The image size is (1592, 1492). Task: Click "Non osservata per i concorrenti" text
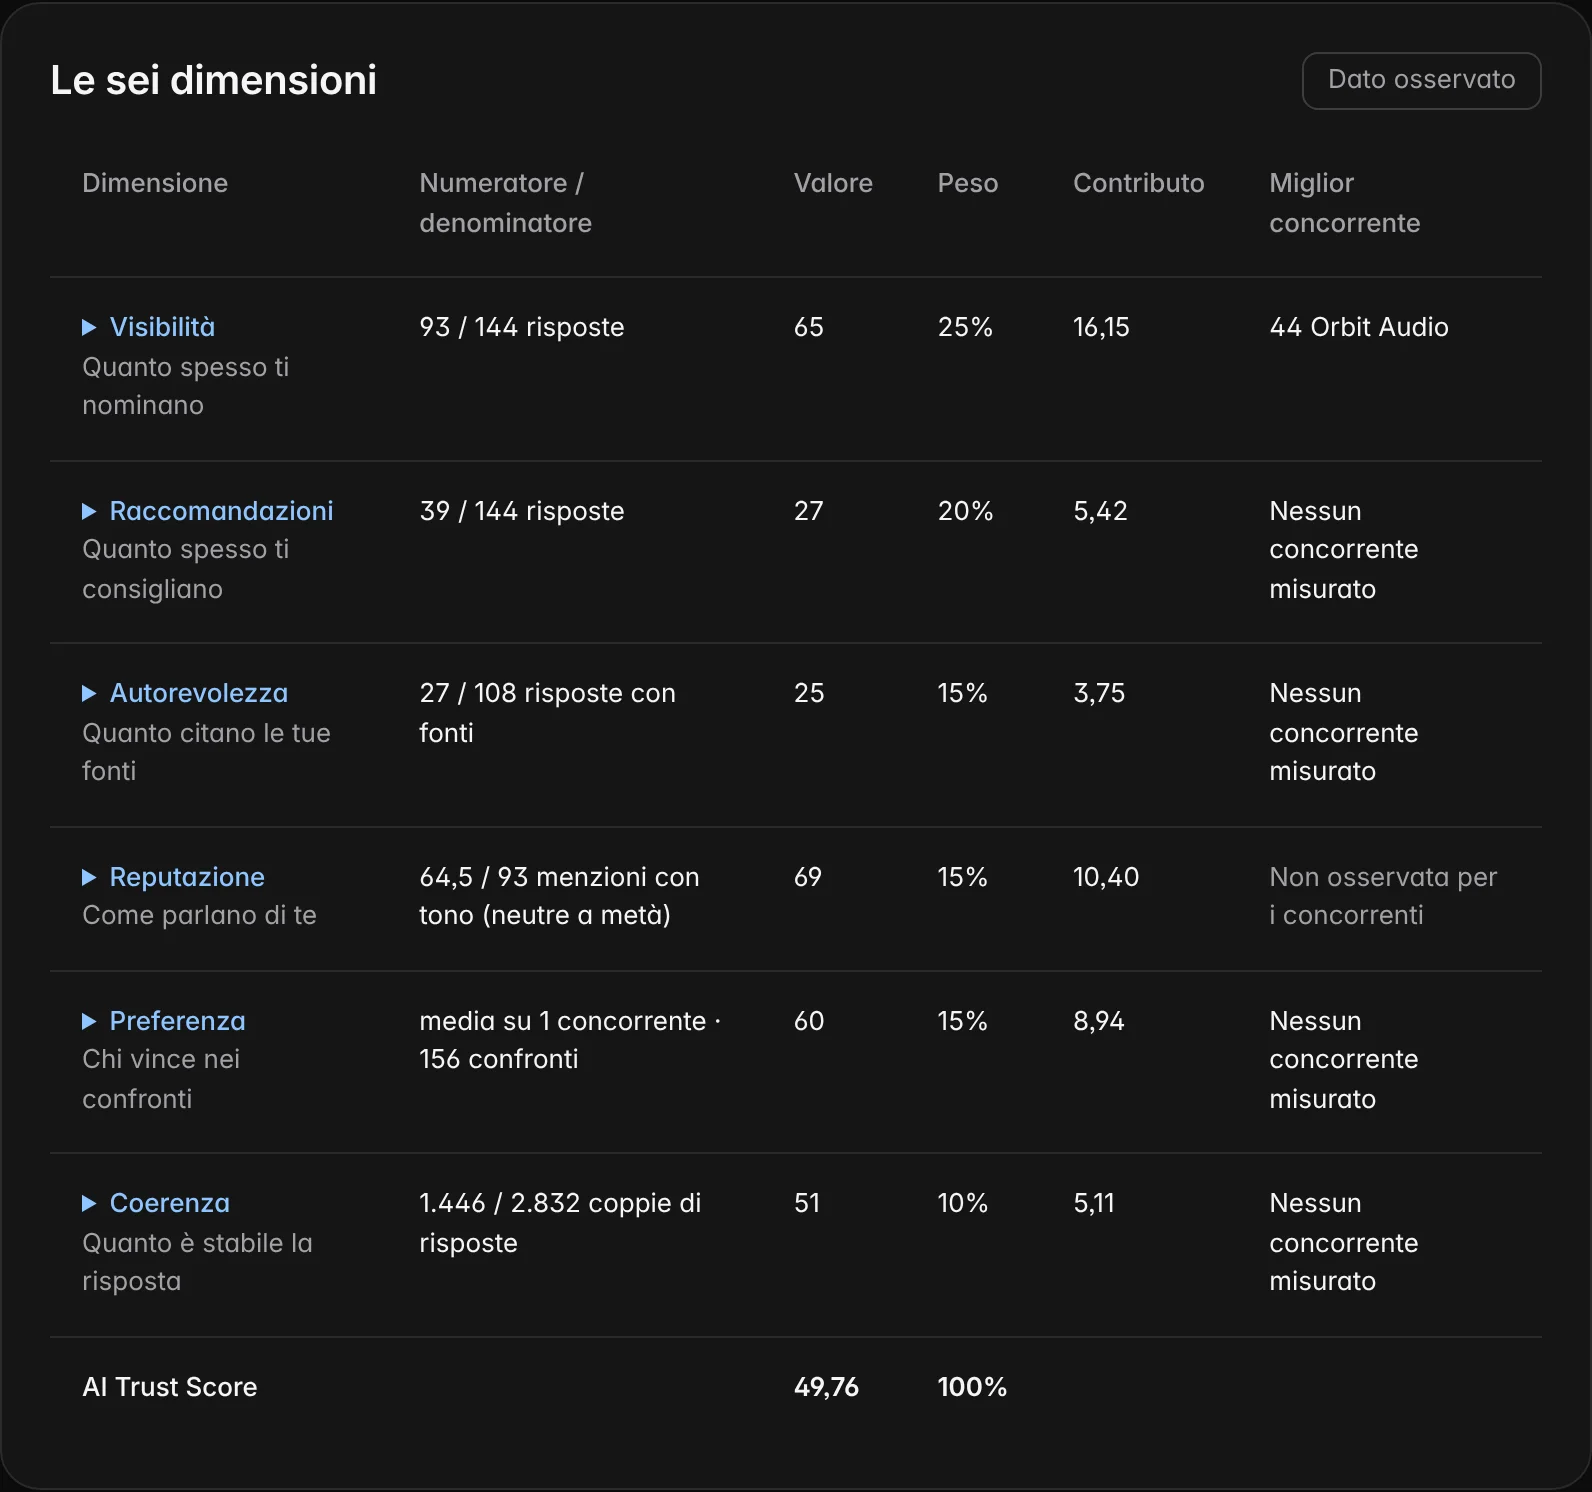coord(1383,896)
